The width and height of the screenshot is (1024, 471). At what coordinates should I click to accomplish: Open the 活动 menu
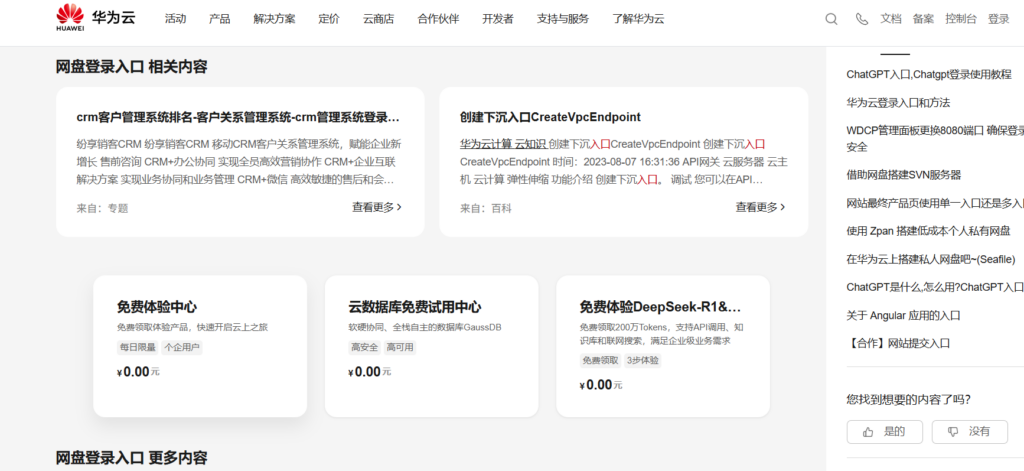[x=176, y=19]
